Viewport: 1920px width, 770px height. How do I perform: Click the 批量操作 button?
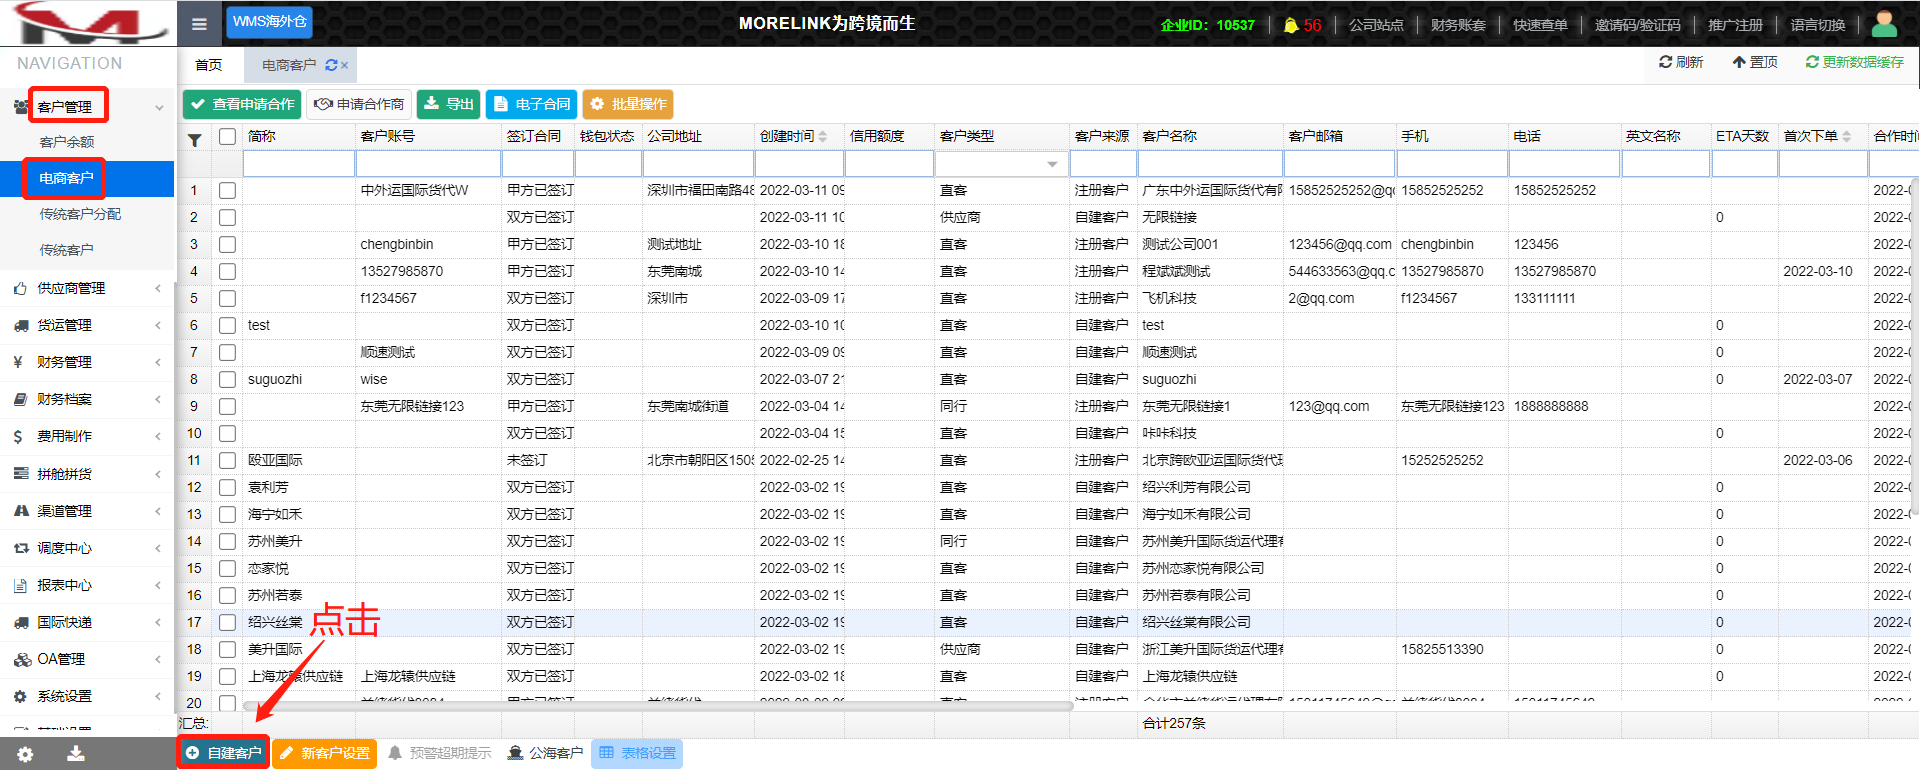click(628, 104)
